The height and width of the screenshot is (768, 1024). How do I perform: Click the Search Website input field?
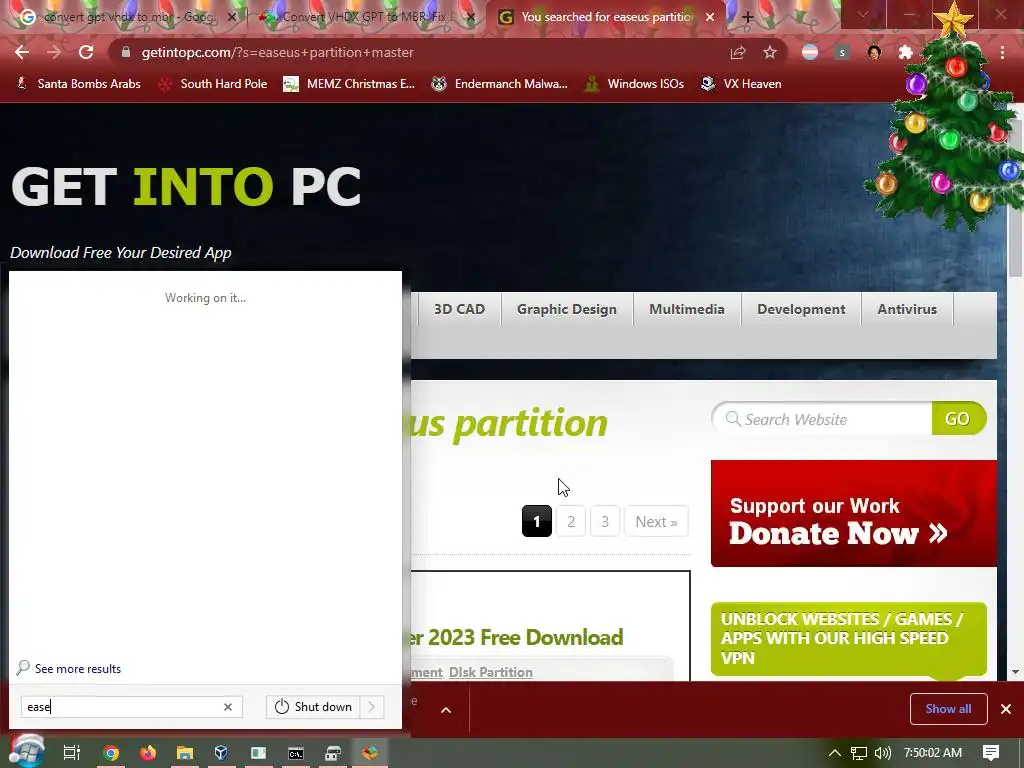tap(823, 419)
